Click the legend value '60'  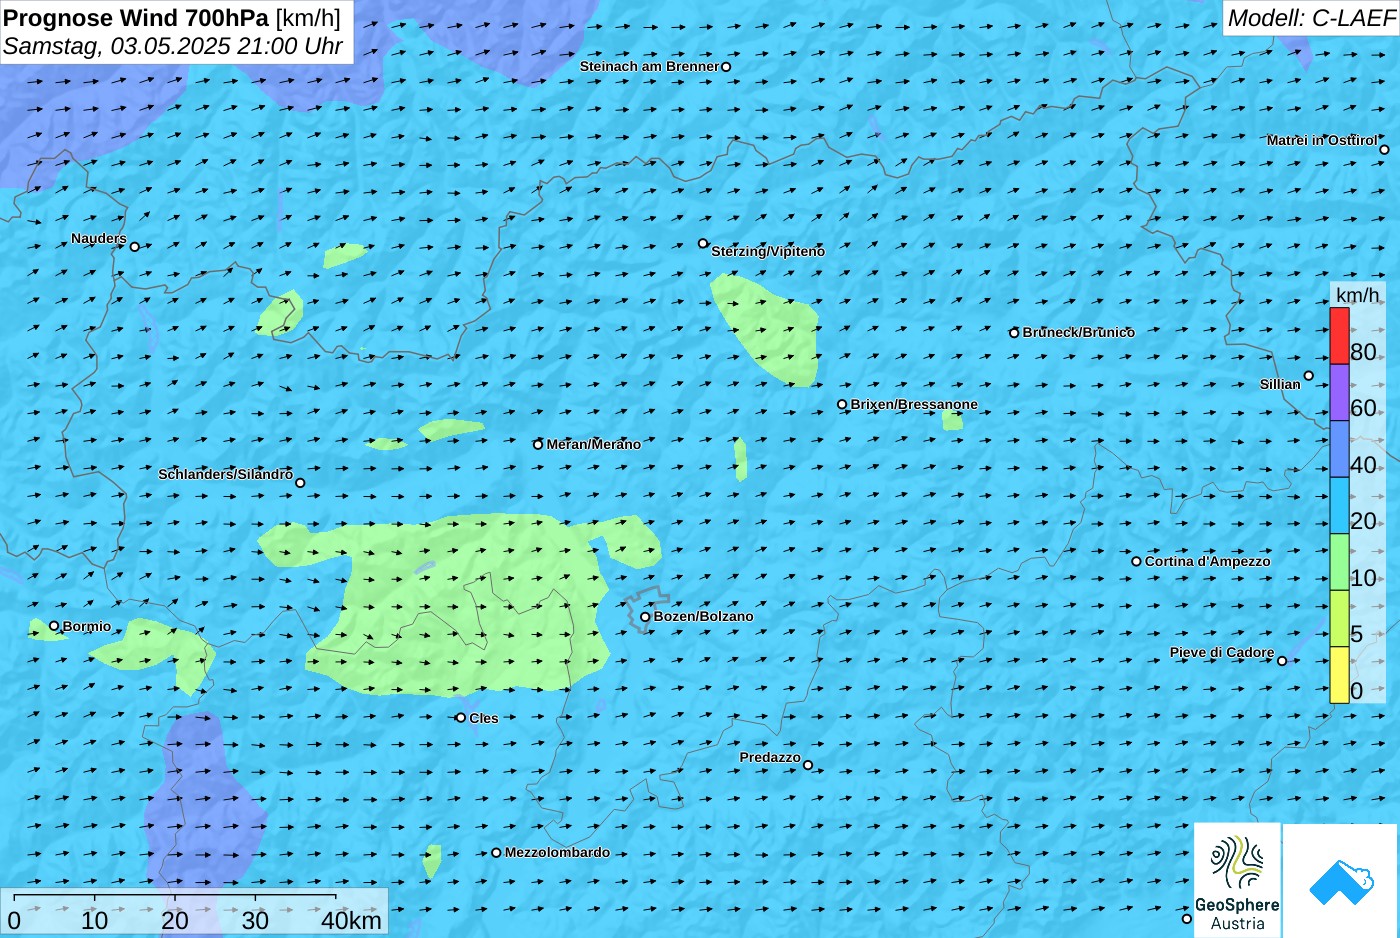pos(1363,408)
